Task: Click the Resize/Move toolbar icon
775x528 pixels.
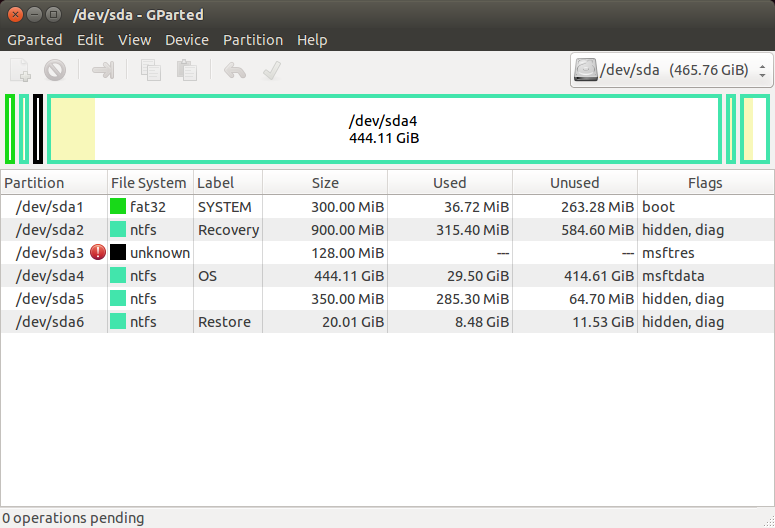Action: point(103,70)
